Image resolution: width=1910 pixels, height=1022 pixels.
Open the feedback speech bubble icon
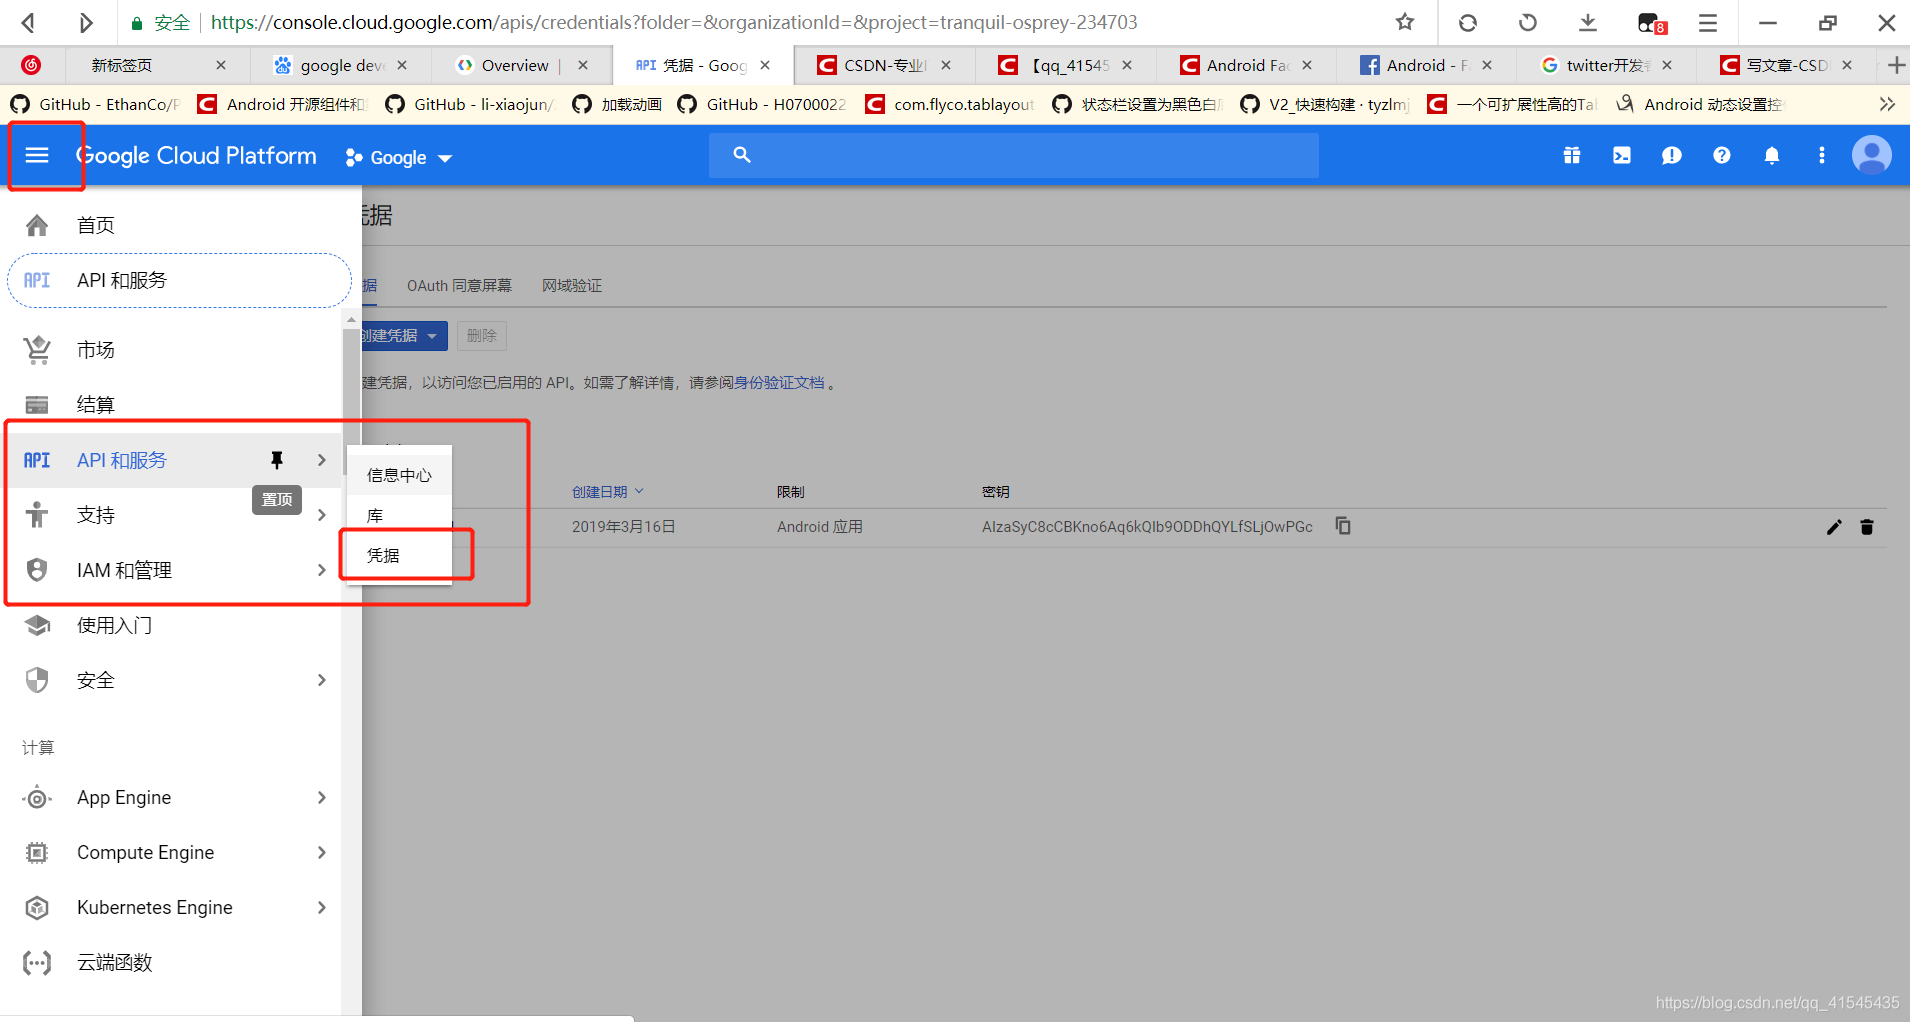tap(1672, 155)
